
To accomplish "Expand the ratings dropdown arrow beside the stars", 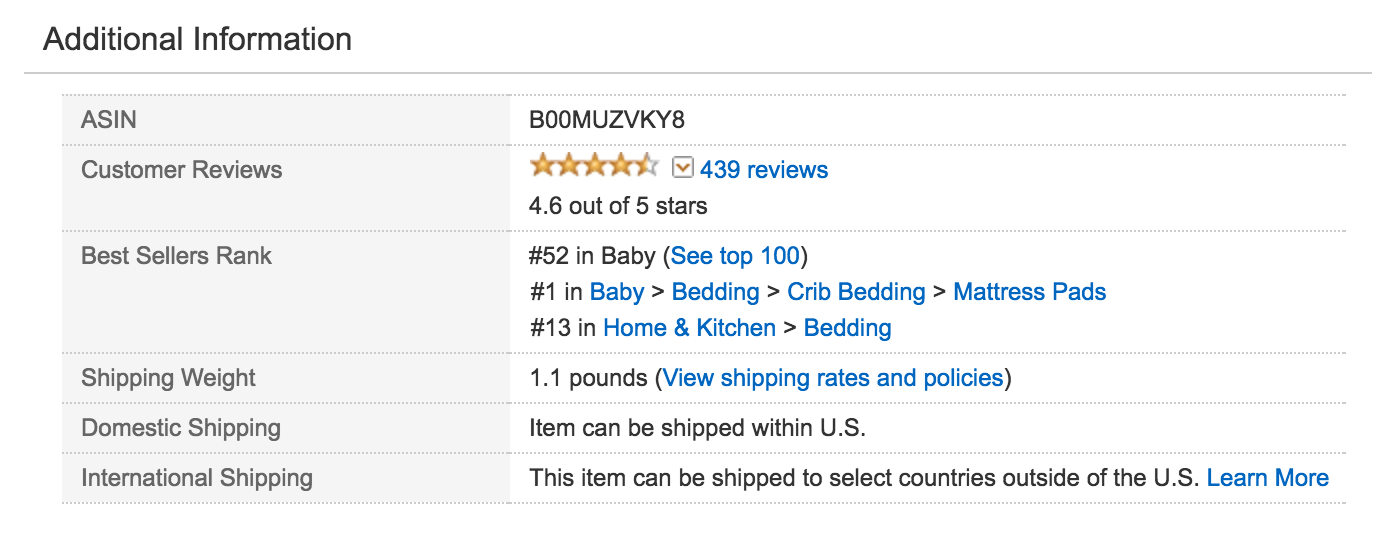I will 683,167.
